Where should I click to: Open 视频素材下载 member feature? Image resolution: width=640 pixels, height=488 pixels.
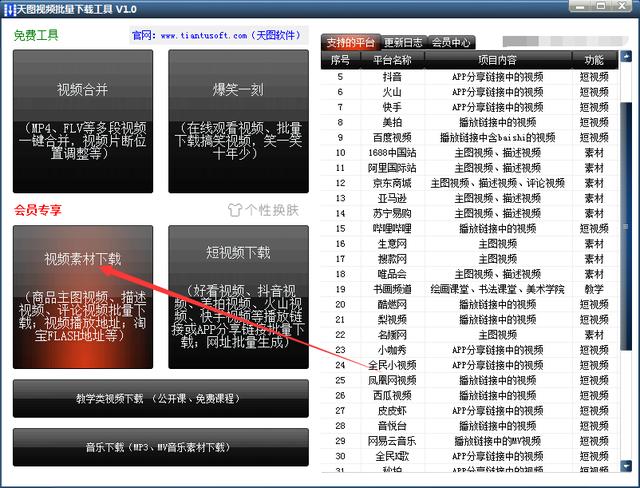coord(83,297)
